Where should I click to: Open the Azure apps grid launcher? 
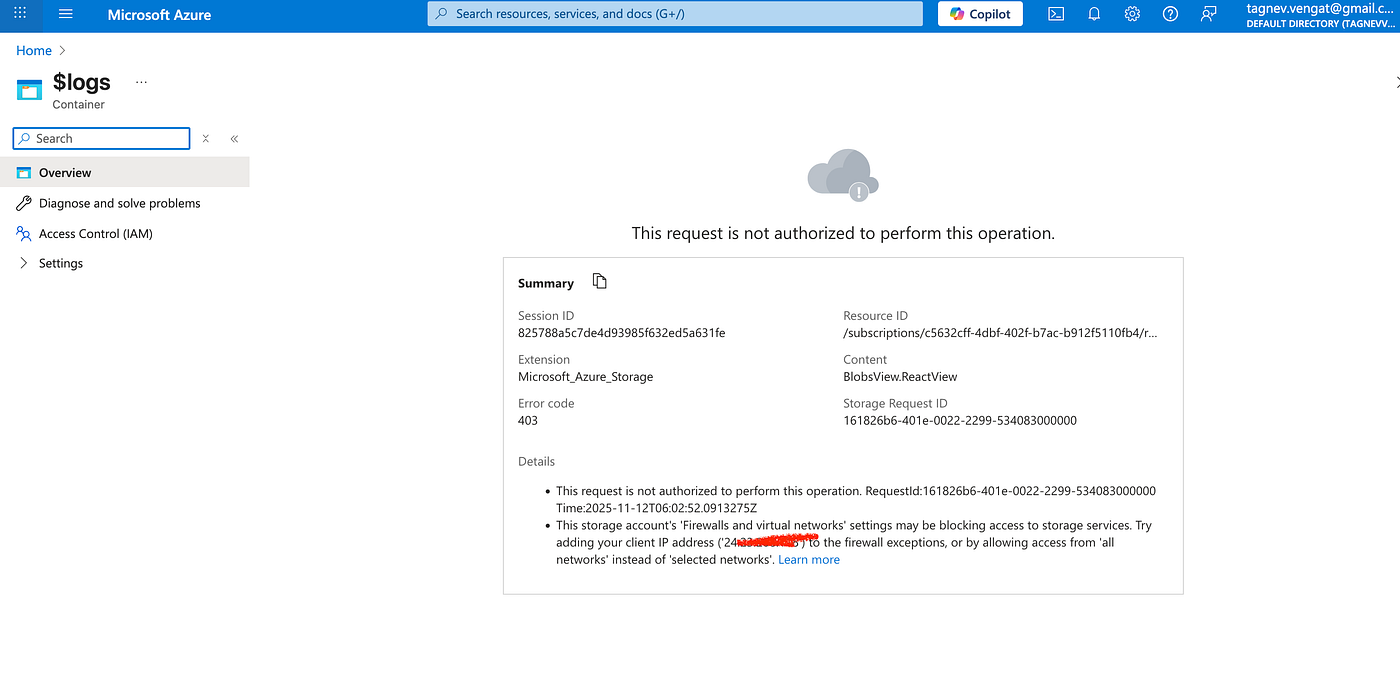tap(20, 14)
